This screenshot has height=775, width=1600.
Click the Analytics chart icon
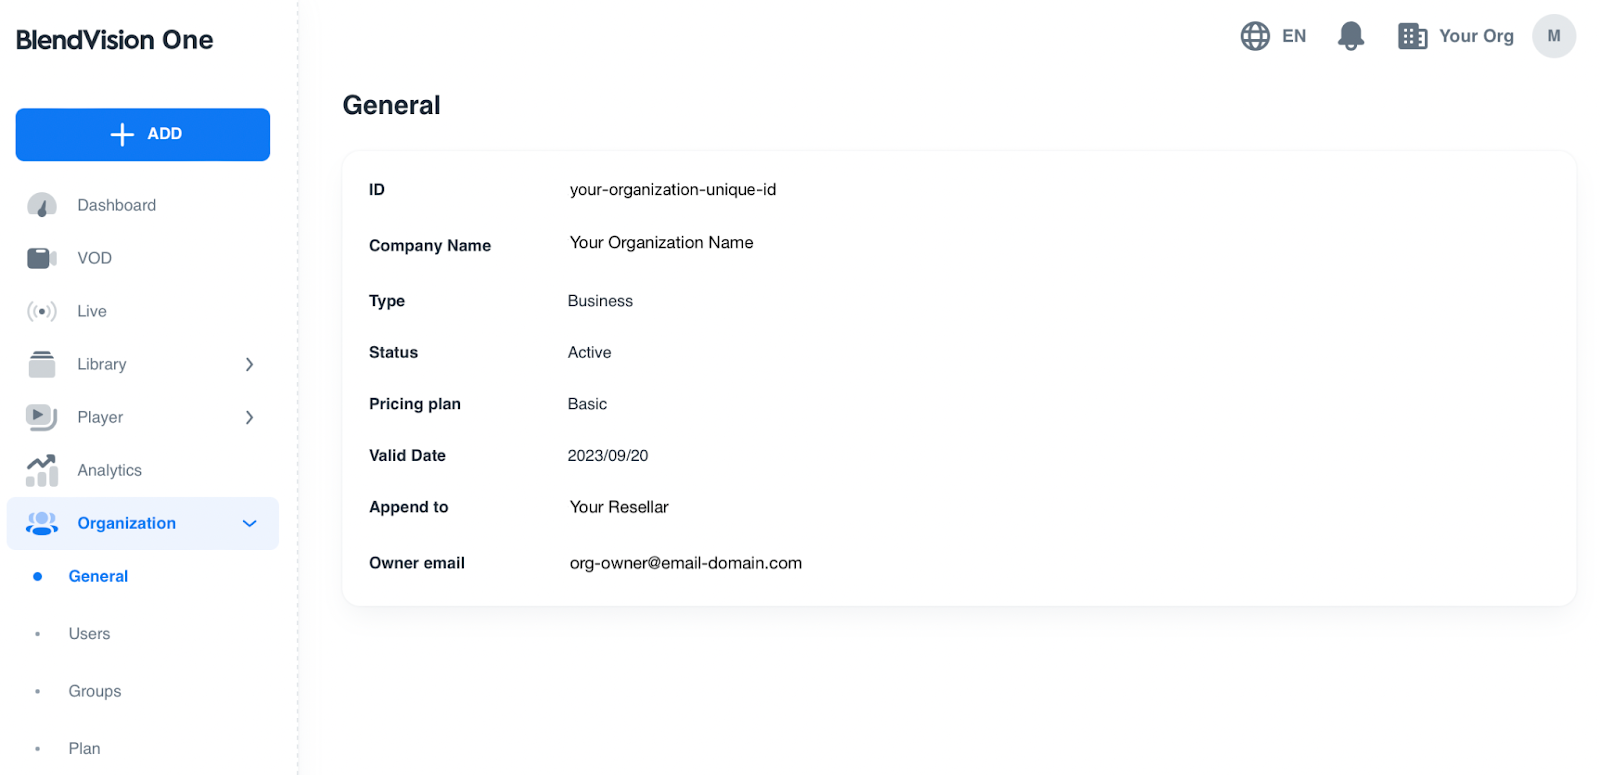42,470
